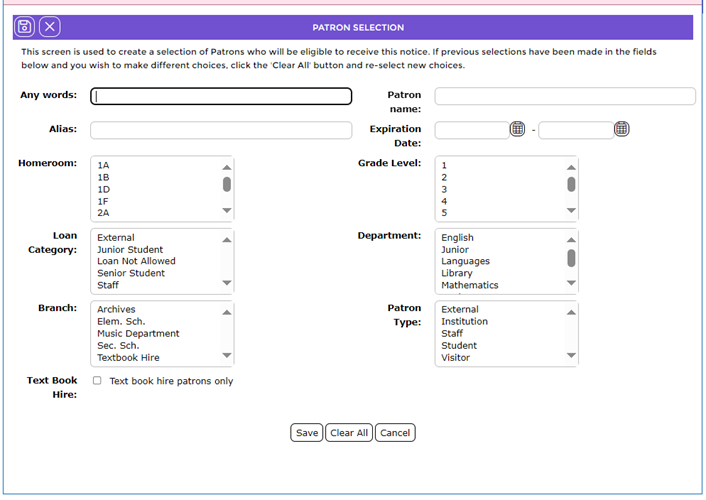The width and height of the screenshot is (706, 500).
Task: Select English department
Action: pos(457,237)
